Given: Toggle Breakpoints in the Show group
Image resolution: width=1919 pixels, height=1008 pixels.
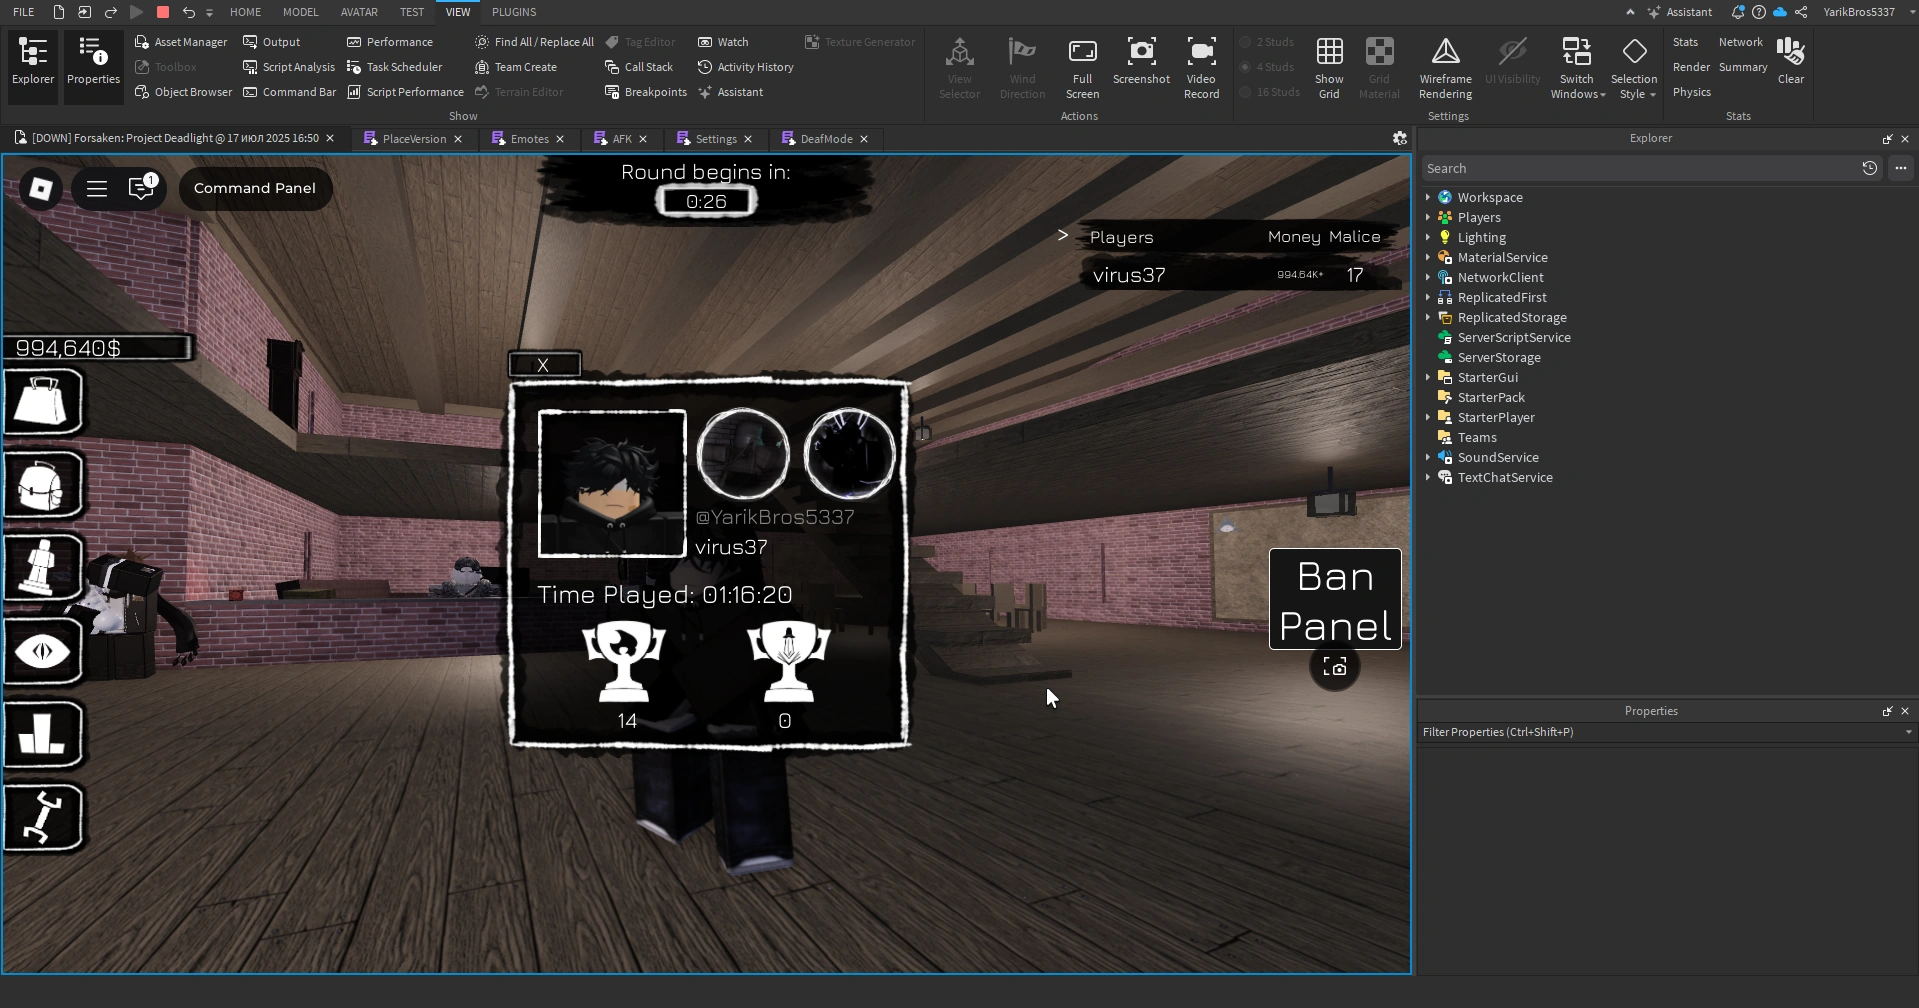Looking at the screenshot, I should tap(646, 91).
